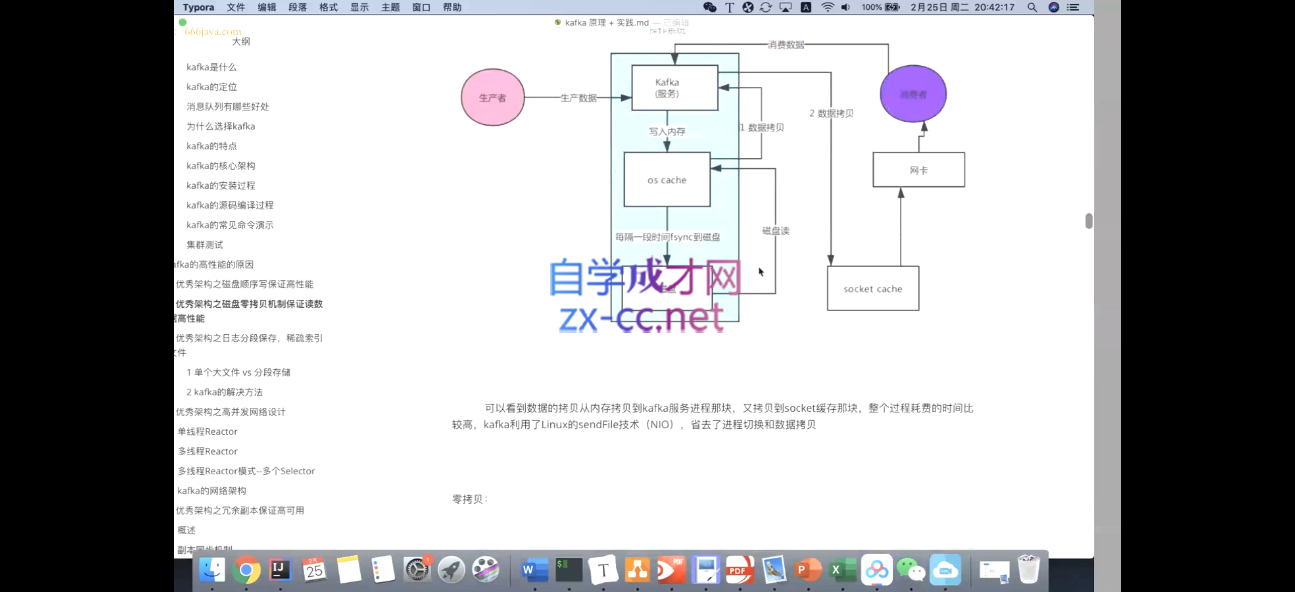This screenshot has width=1295, height=592.
Task: Select outline item 1 单个大文件 vs 分段存储
Action: pyautogui.click(x=238, y=372)
